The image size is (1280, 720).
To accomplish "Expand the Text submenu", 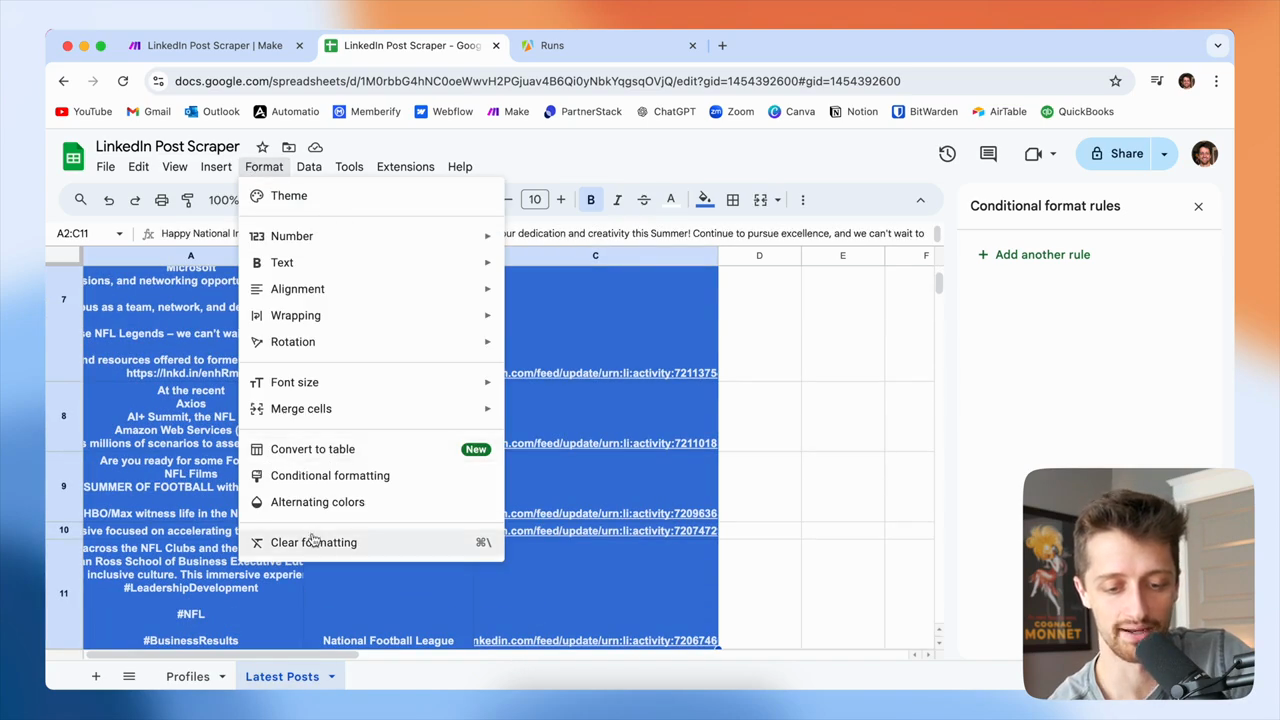I will 372,262.
